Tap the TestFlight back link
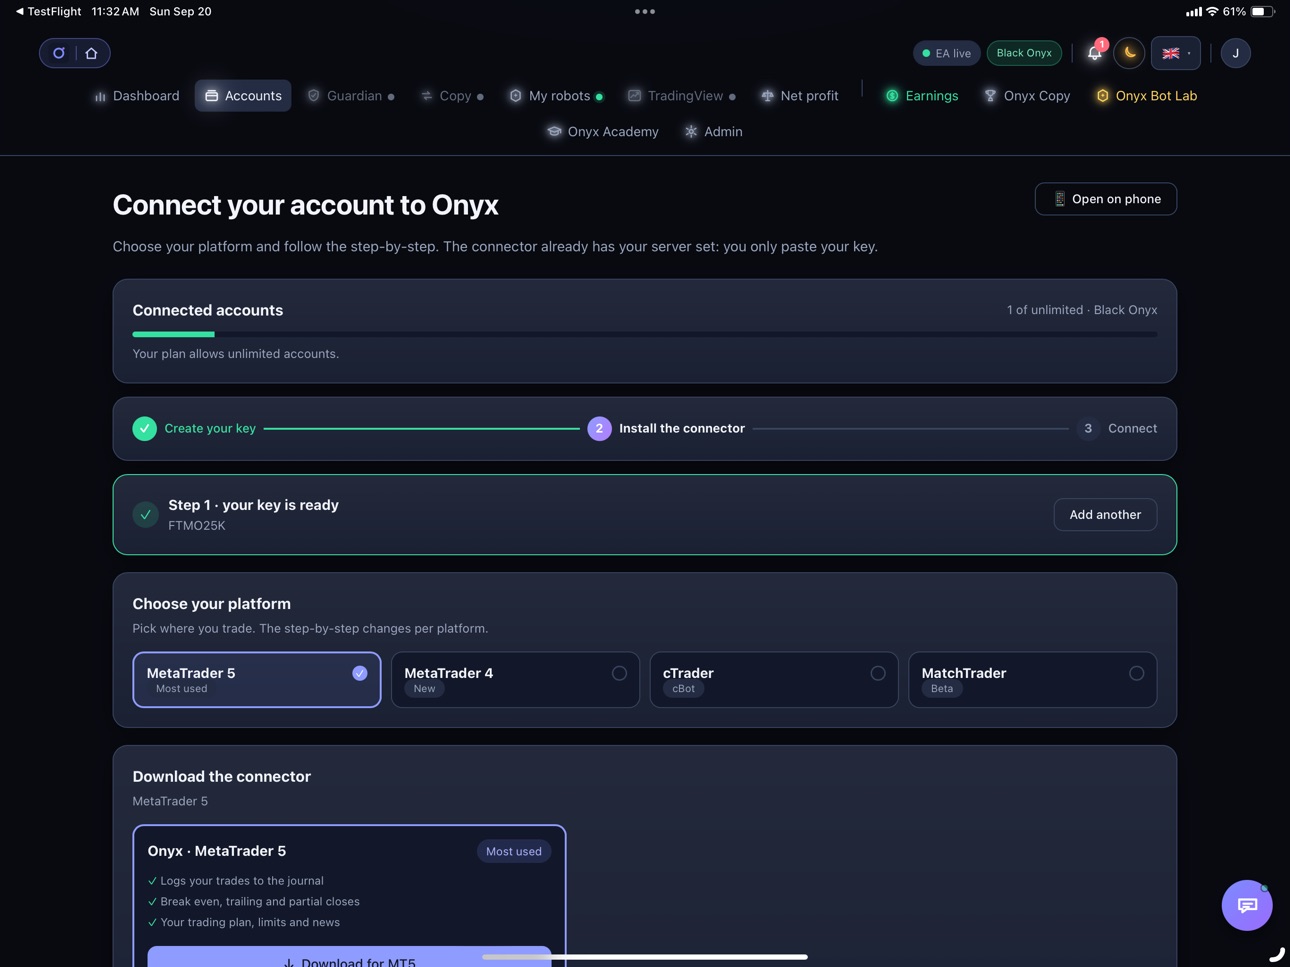 point(48,12)
